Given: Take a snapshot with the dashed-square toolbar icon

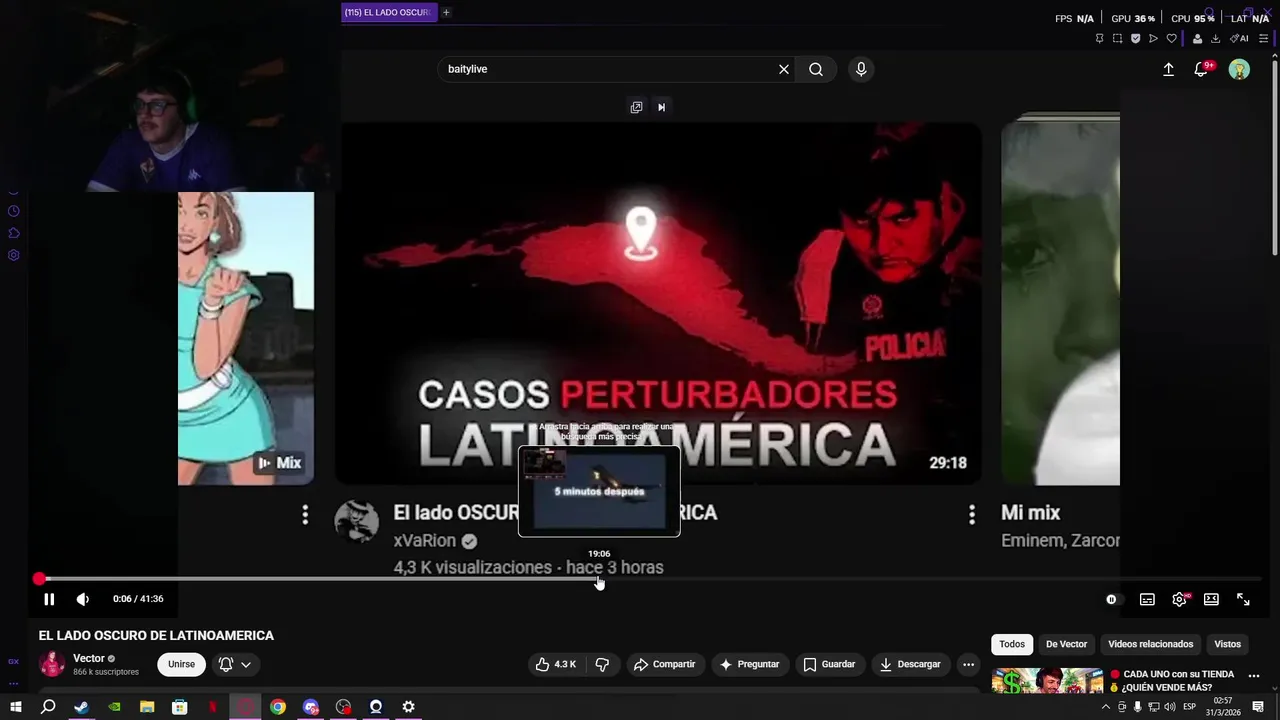Looking at the screenshot, I should [x=1117, y=38].
